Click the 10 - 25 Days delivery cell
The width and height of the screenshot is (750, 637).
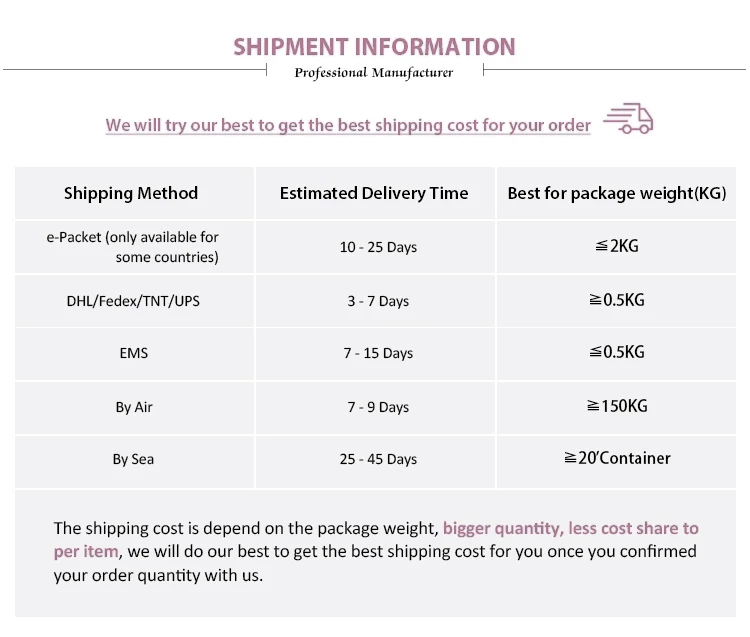pos(378,247)
